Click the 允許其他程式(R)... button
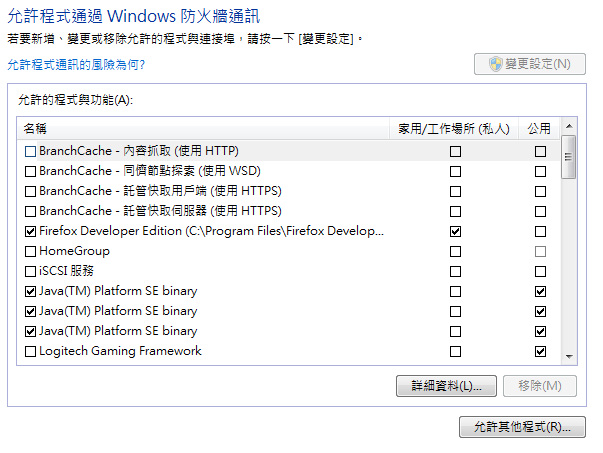Viewport: 603px width, 453px height. (522, 427)
